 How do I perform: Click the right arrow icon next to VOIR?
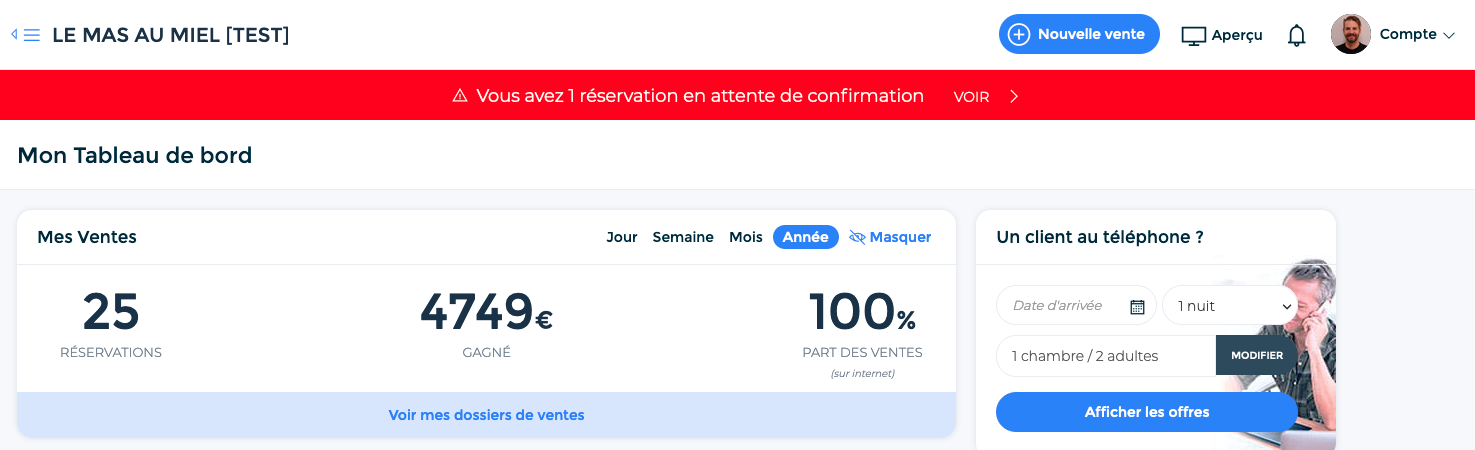[x=1014, y=96]
